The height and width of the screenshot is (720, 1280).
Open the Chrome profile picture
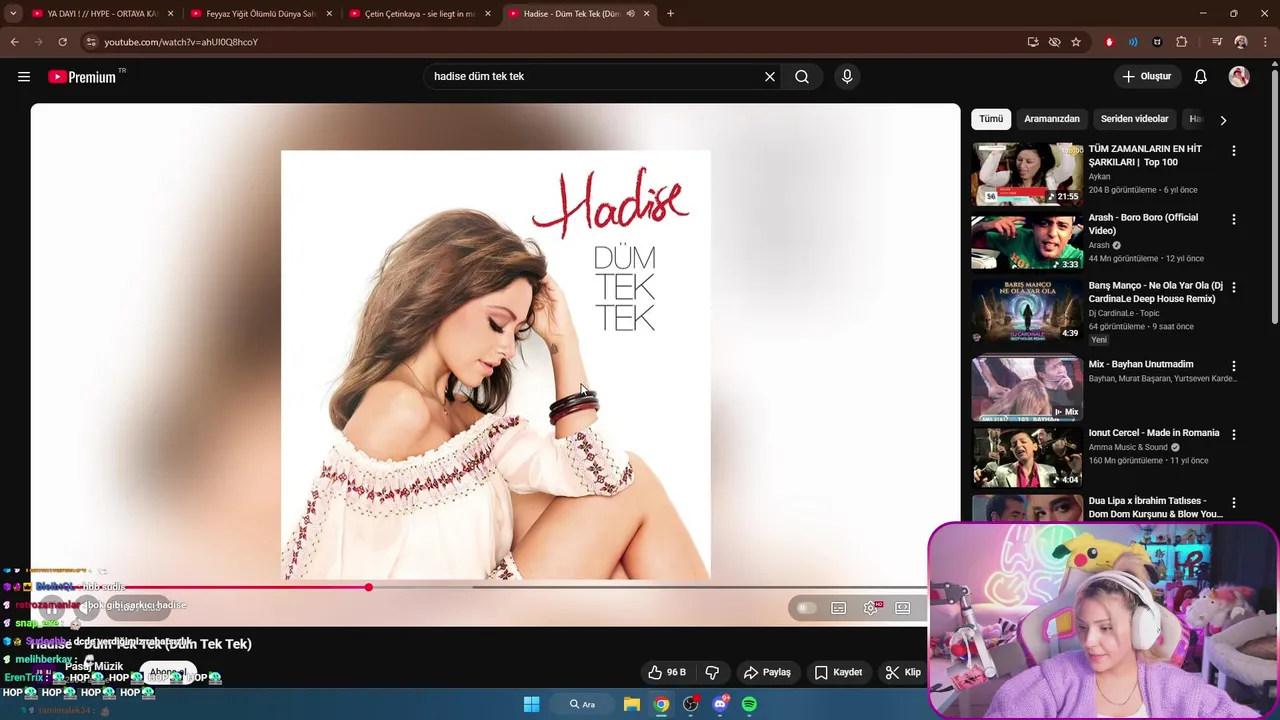pyautogui.click(x=1241, y=42)
